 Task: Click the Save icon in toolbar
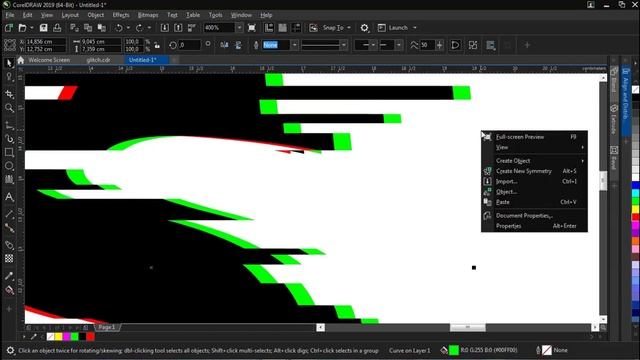coord(43,28)
